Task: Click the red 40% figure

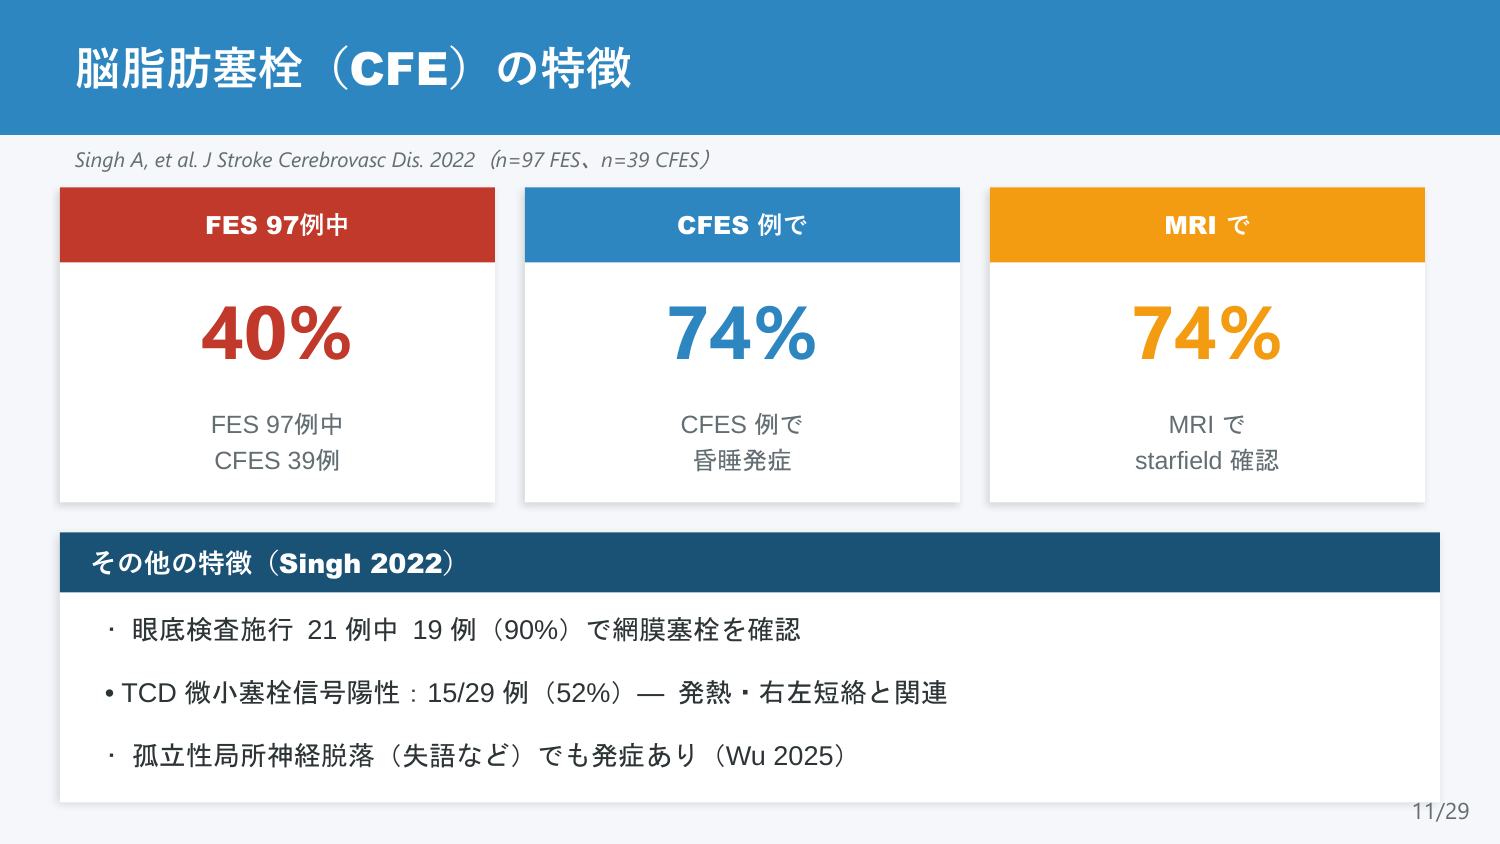Action: point(277,334)
